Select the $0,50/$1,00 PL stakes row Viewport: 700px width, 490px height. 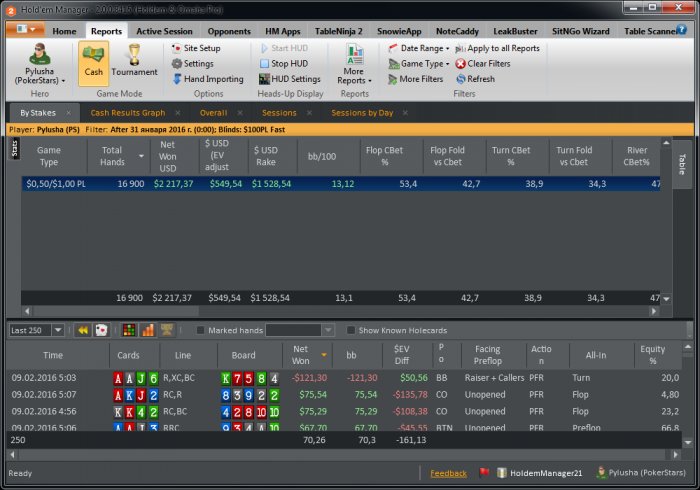coord(342,184)
